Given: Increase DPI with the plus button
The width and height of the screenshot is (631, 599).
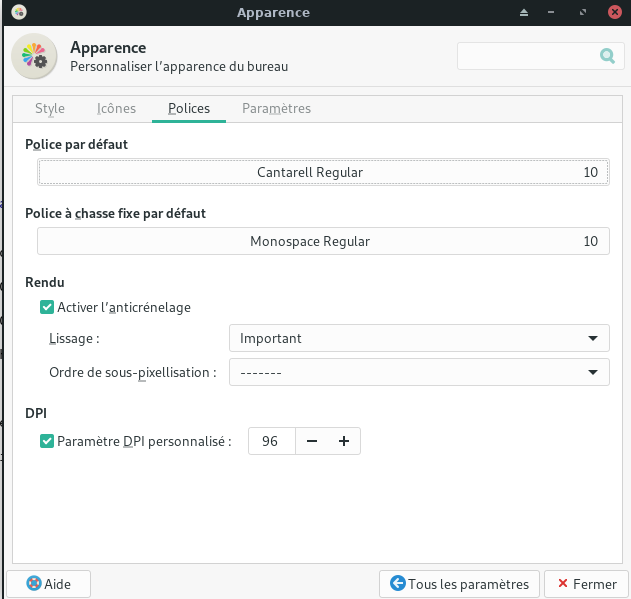Looking at the screenshot, I should 344,441.
